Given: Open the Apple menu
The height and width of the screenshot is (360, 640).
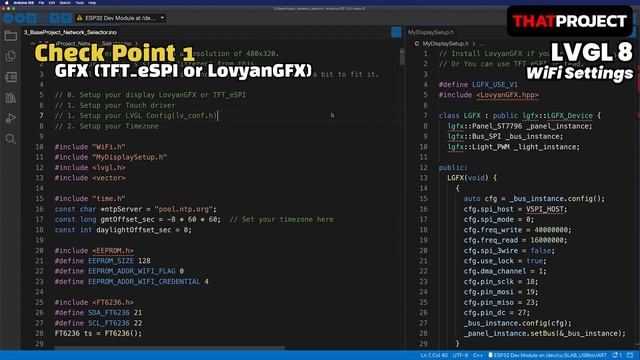Looking at the screenshot, I should 6,2.
